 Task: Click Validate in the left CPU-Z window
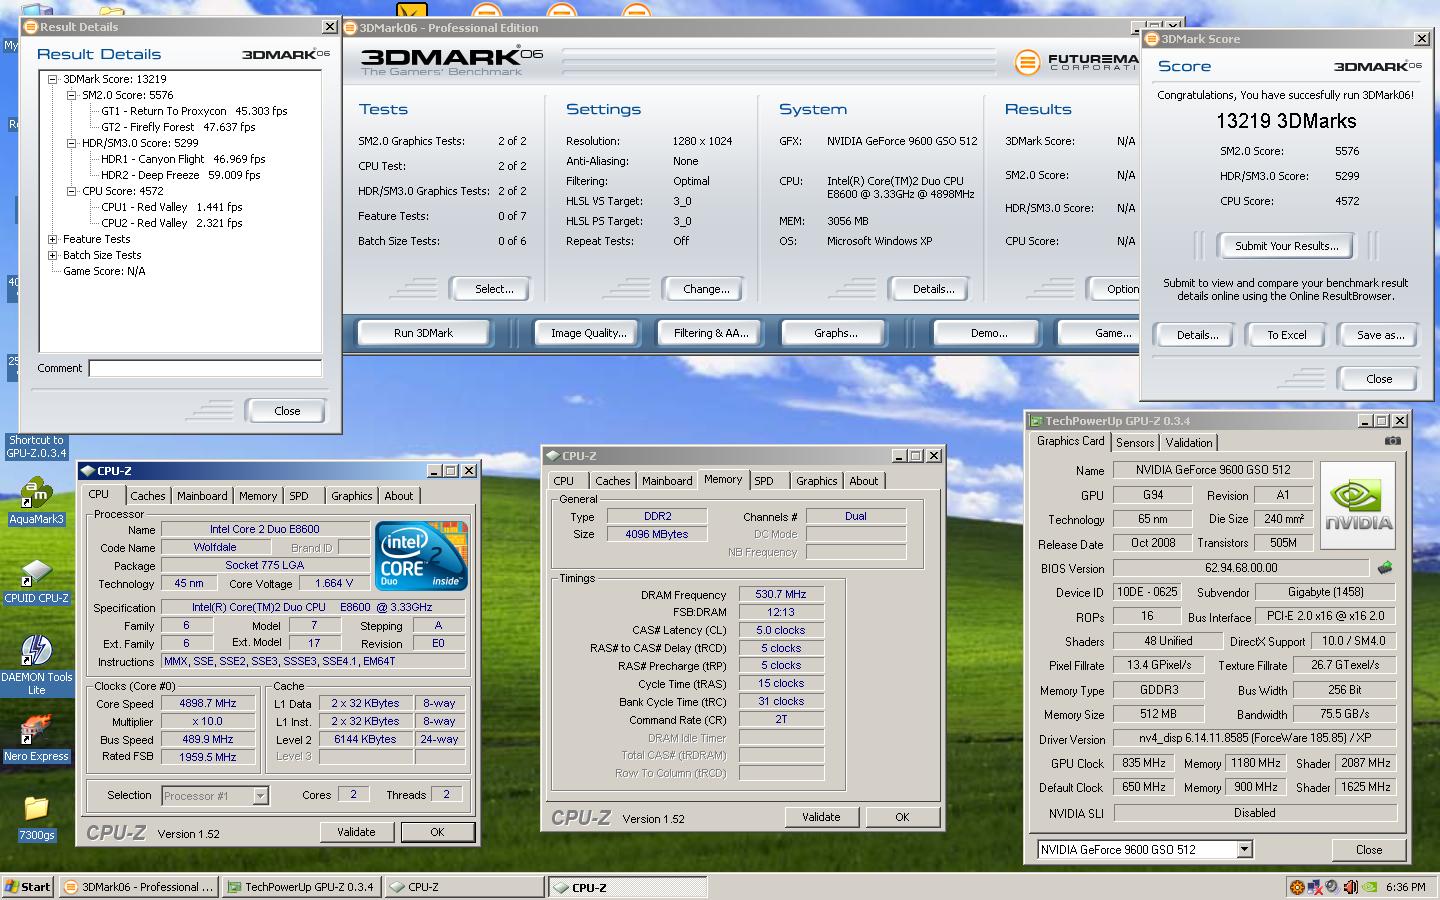pos(356,832)
